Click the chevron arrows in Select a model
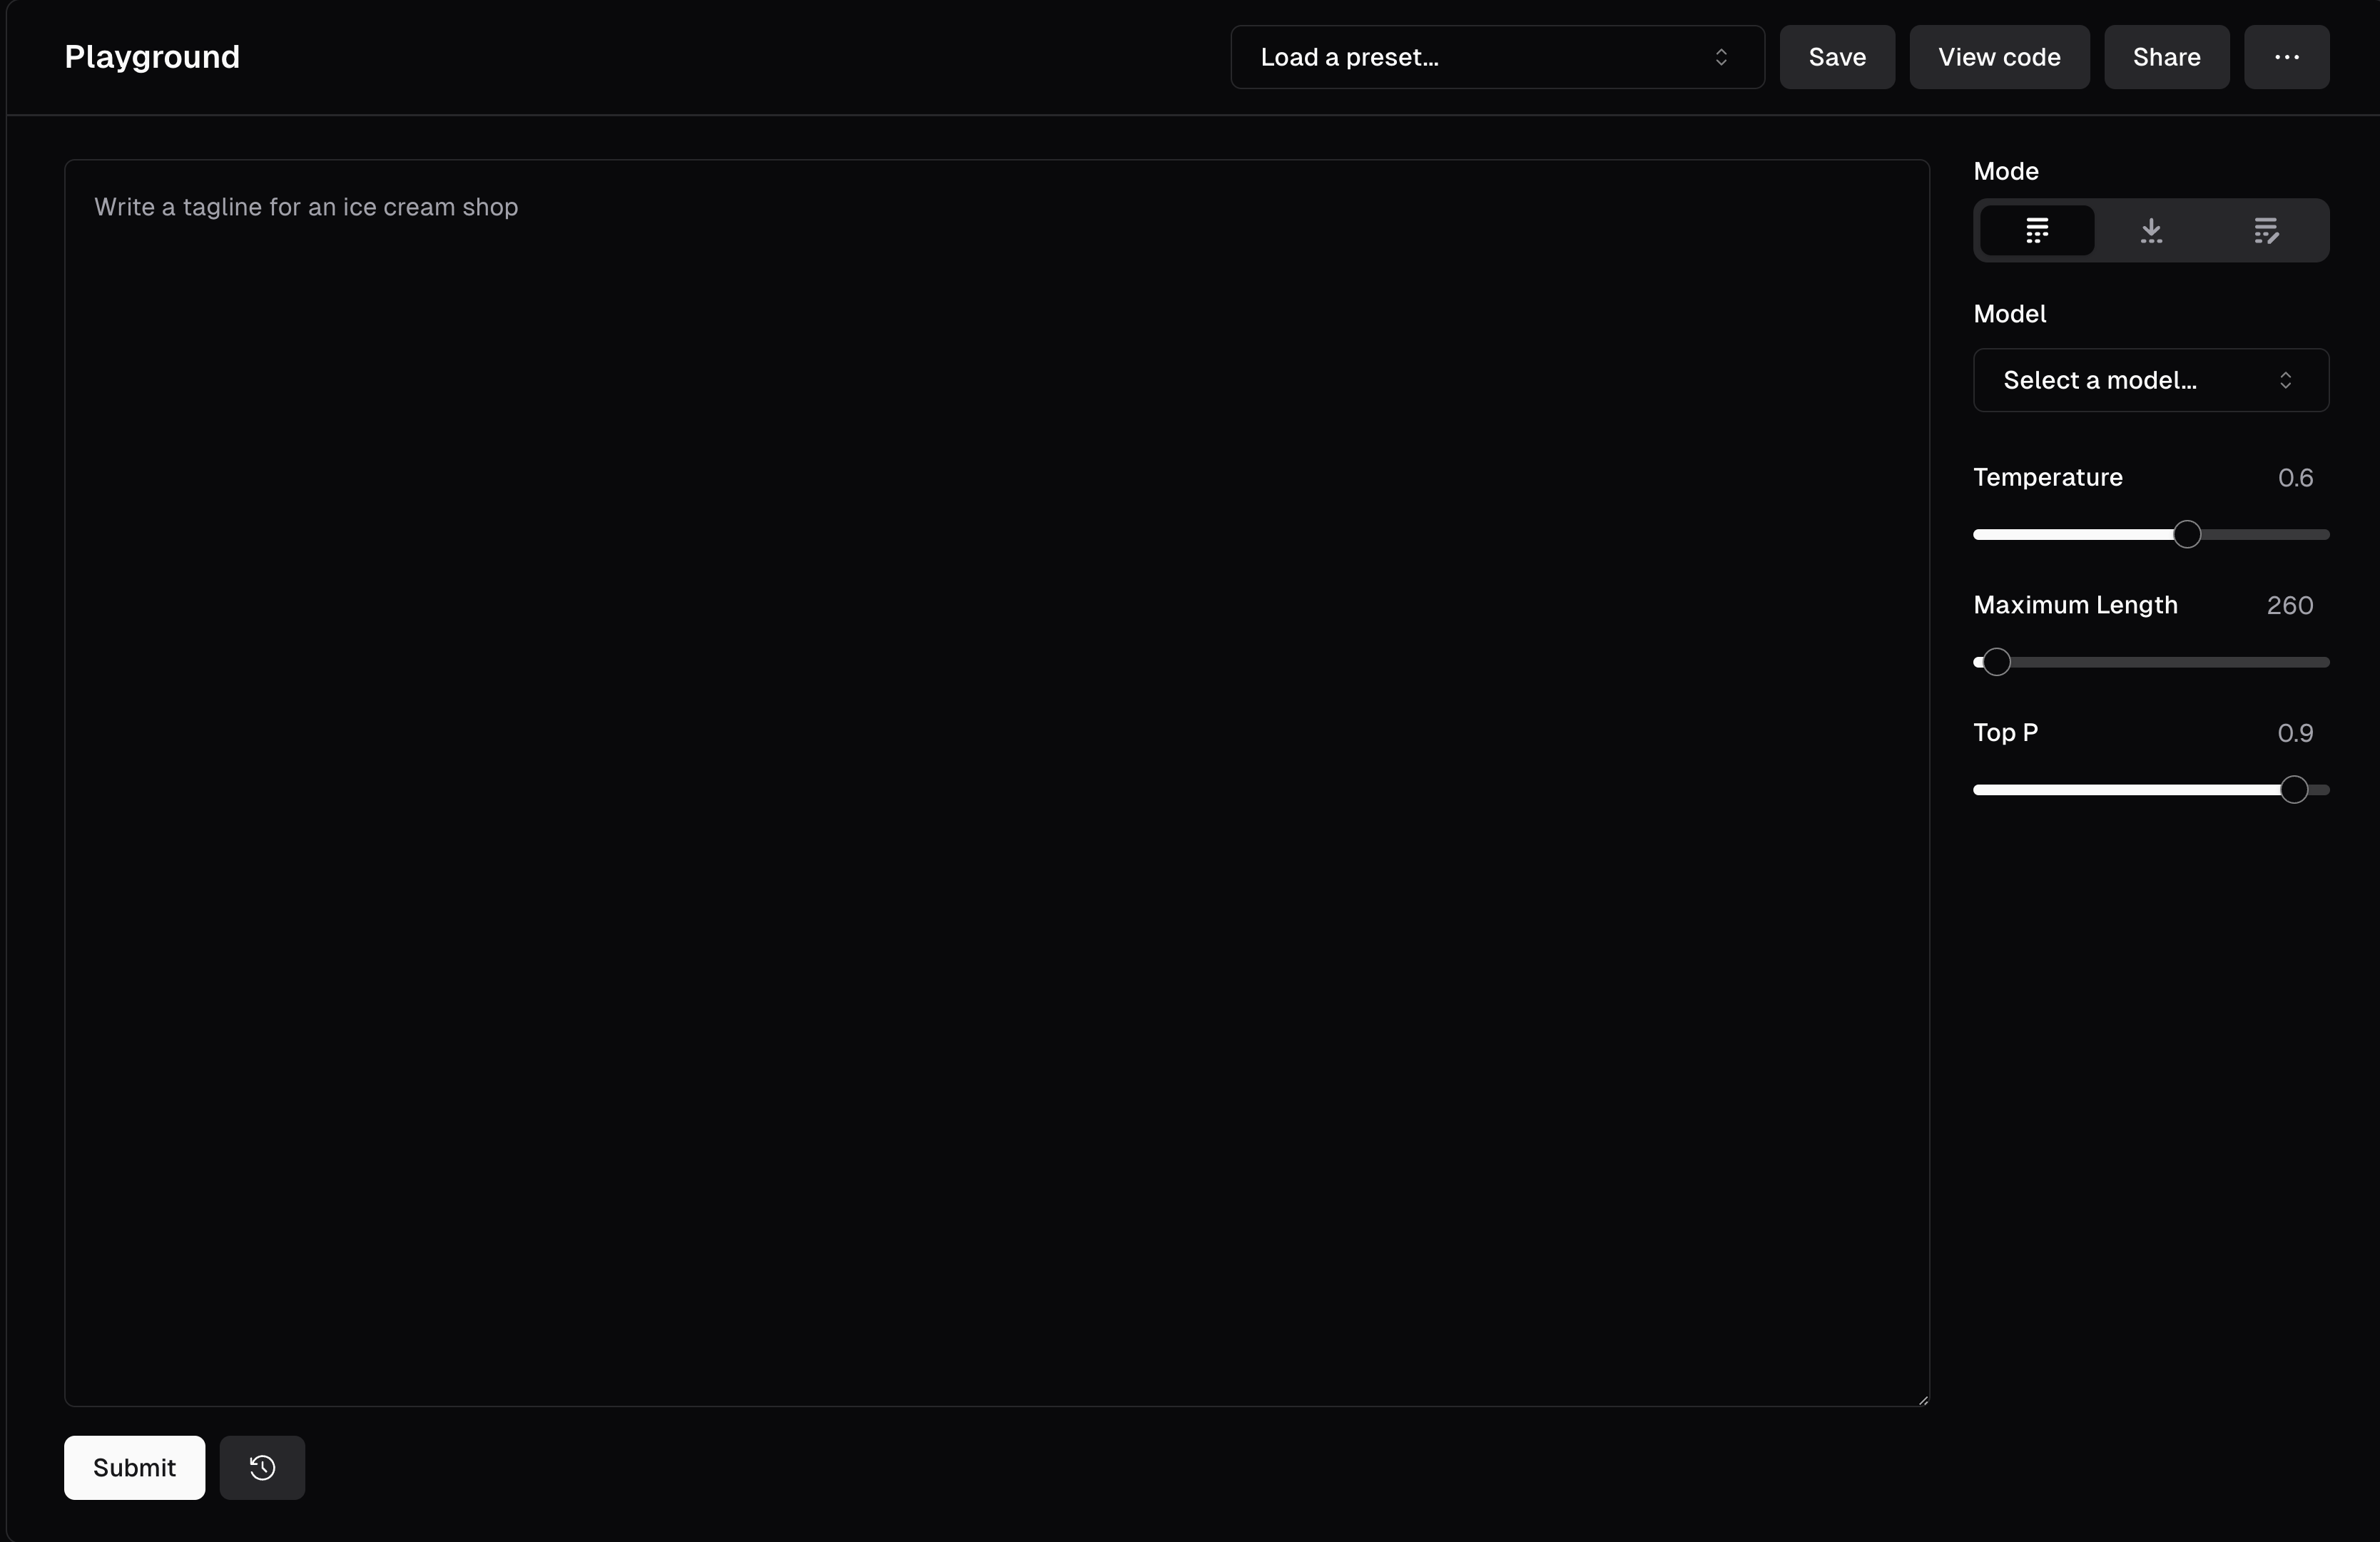 click(2285, 380)
